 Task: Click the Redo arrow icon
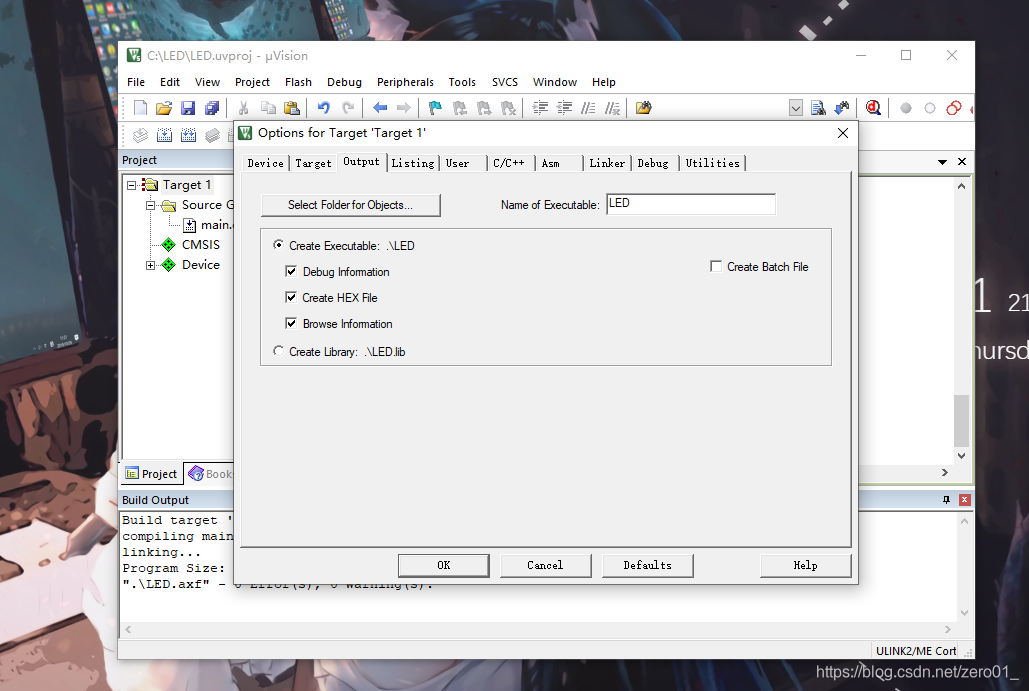(x=348, y=108)
